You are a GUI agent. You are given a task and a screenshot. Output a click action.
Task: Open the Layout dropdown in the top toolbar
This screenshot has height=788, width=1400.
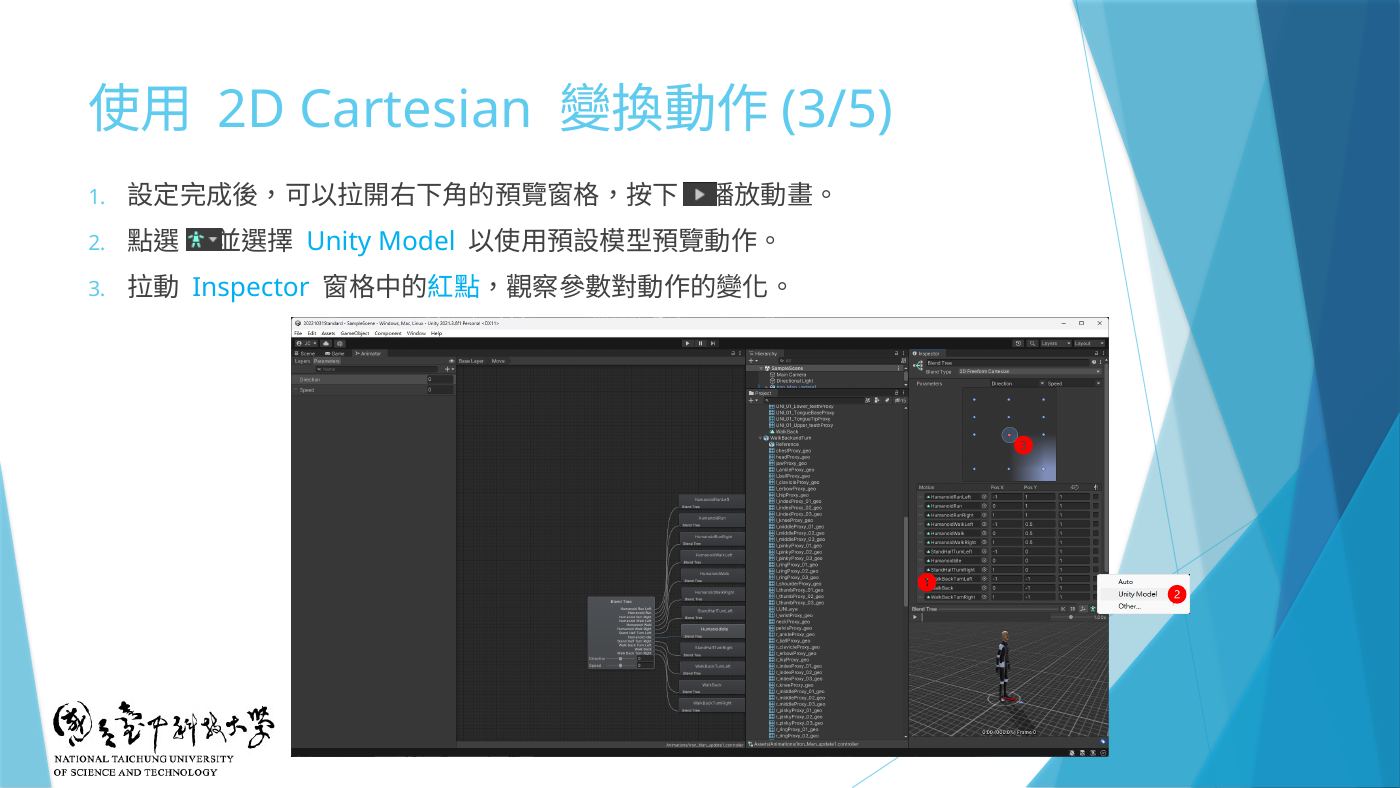point(1088,343)
